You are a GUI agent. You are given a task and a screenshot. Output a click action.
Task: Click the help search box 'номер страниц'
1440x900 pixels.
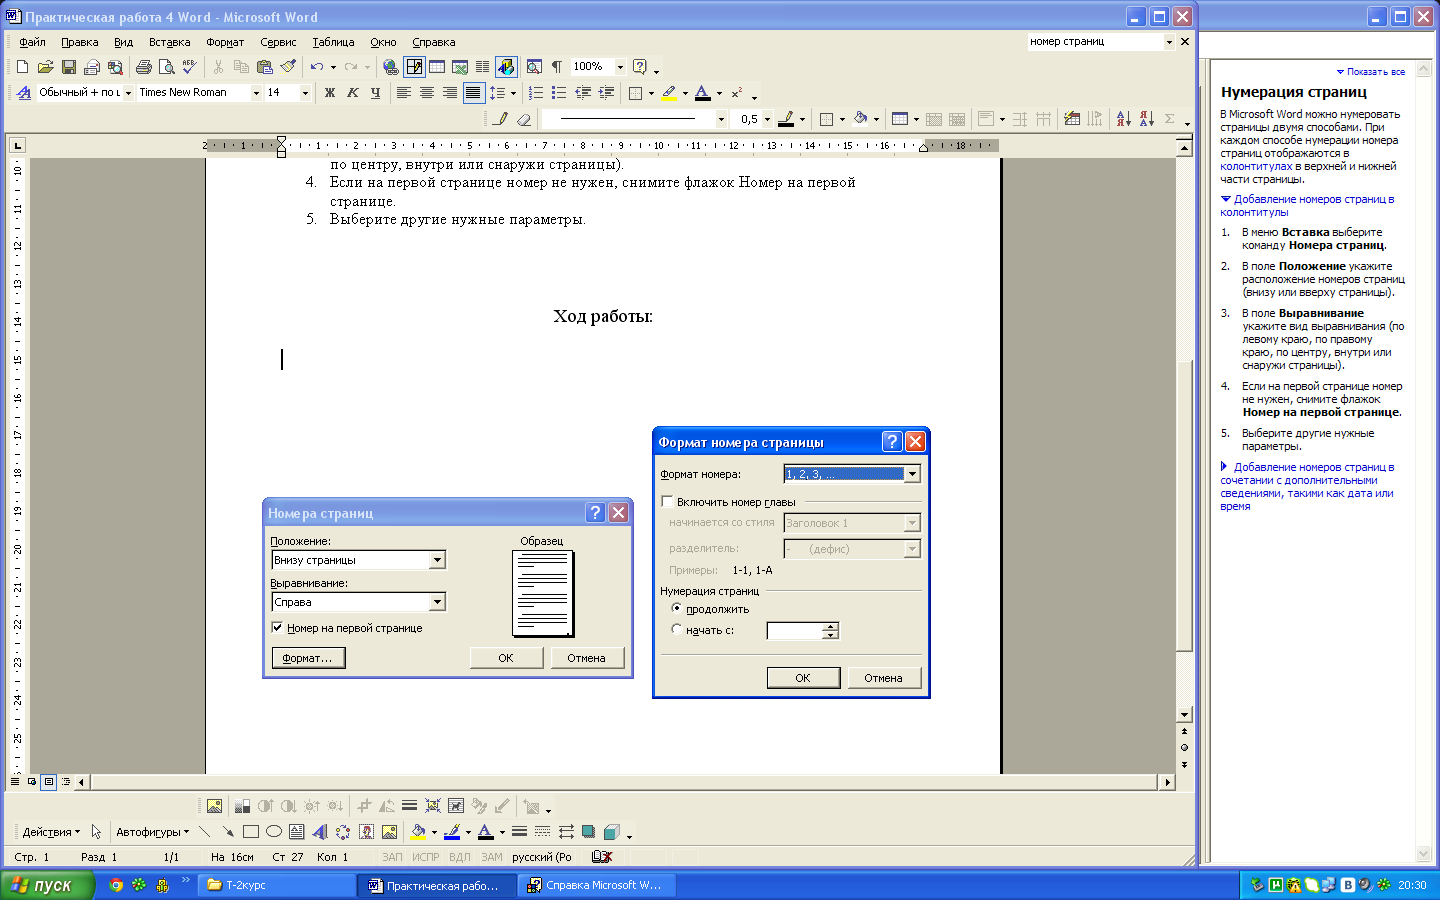tap(1095, 42)
